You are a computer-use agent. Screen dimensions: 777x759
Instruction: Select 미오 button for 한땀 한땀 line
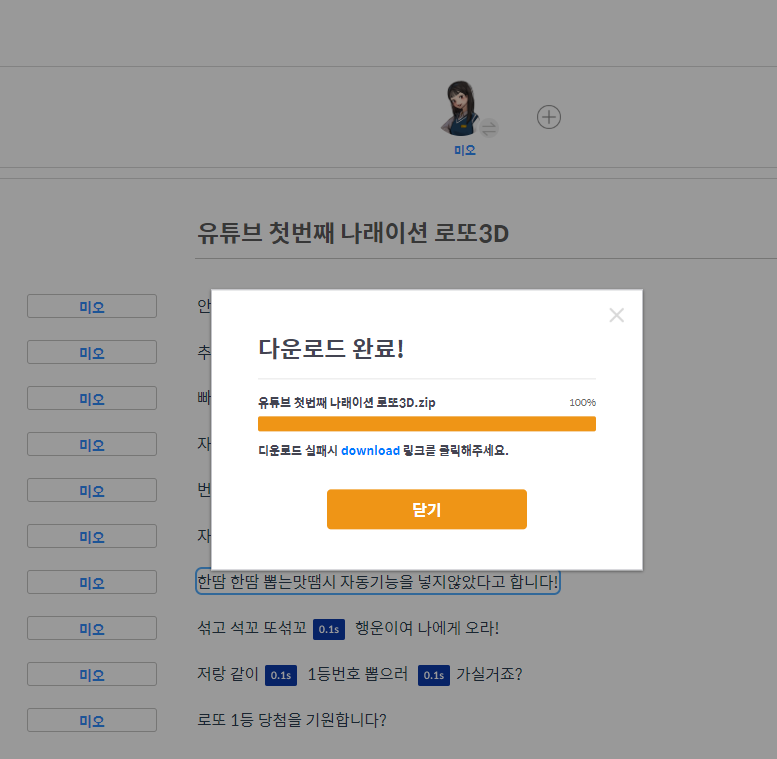click(x=92, y=583)
